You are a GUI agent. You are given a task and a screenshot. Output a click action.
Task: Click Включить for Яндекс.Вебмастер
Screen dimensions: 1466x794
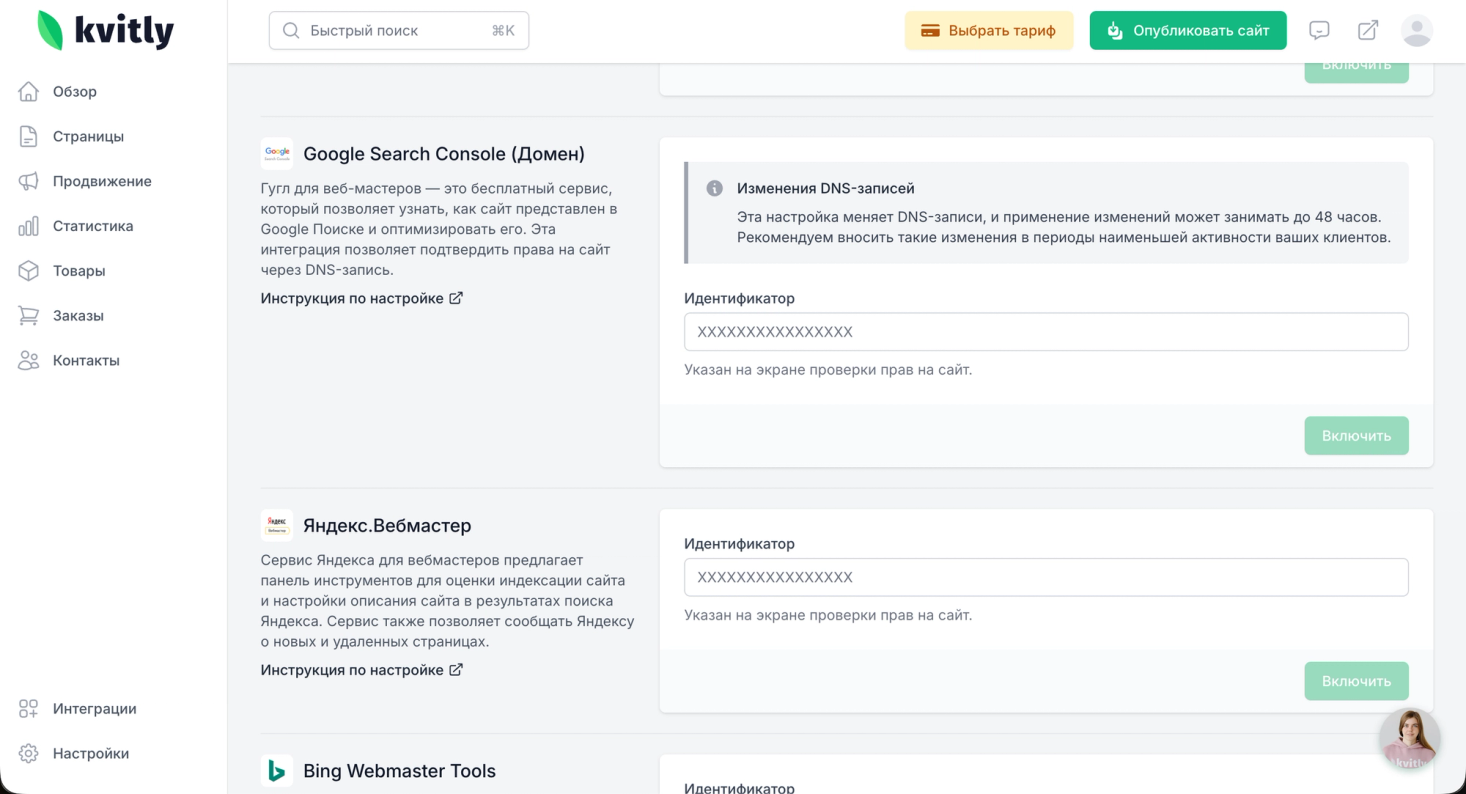(x=1356, y=681)
